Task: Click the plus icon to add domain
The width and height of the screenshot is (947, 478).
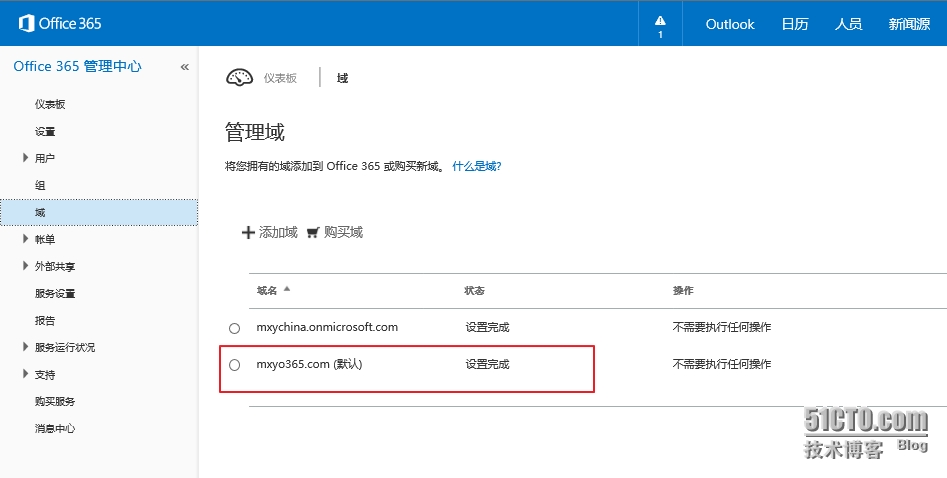Action: [x=248, y=233]
